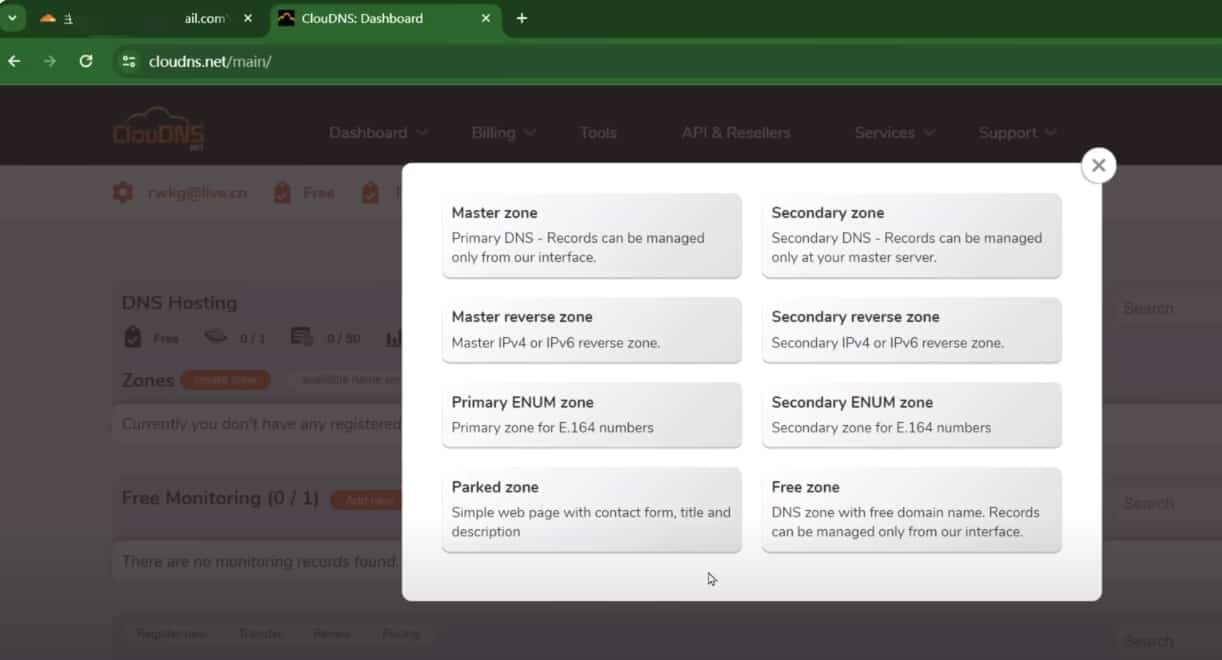
Task: Click the account settings gear icon
Action: tap(123, 193)
